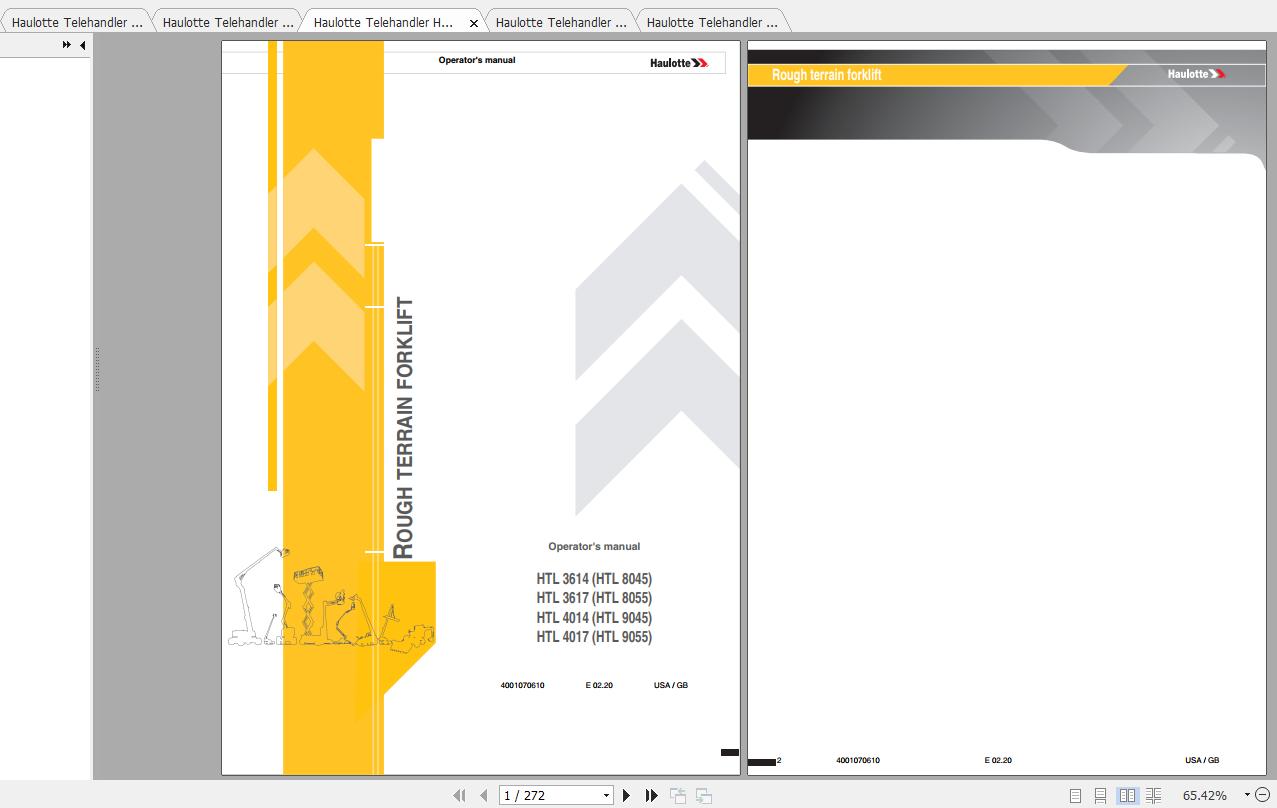This screenshot has height=808, width=1277.
Task: Click the Operator's manual heading above the model list
Action: [594, 547]
